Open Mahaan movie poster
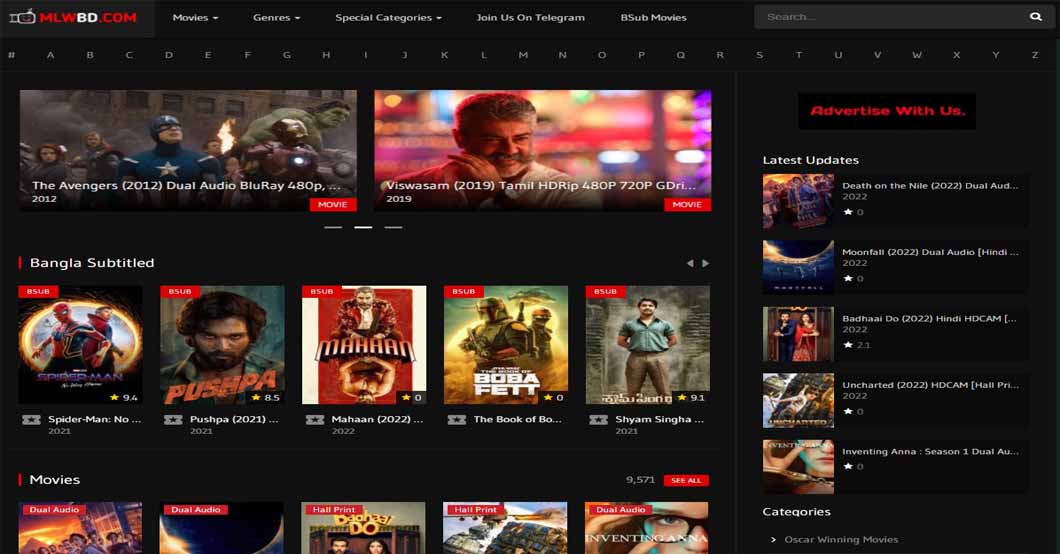 (x=364, y=345)
